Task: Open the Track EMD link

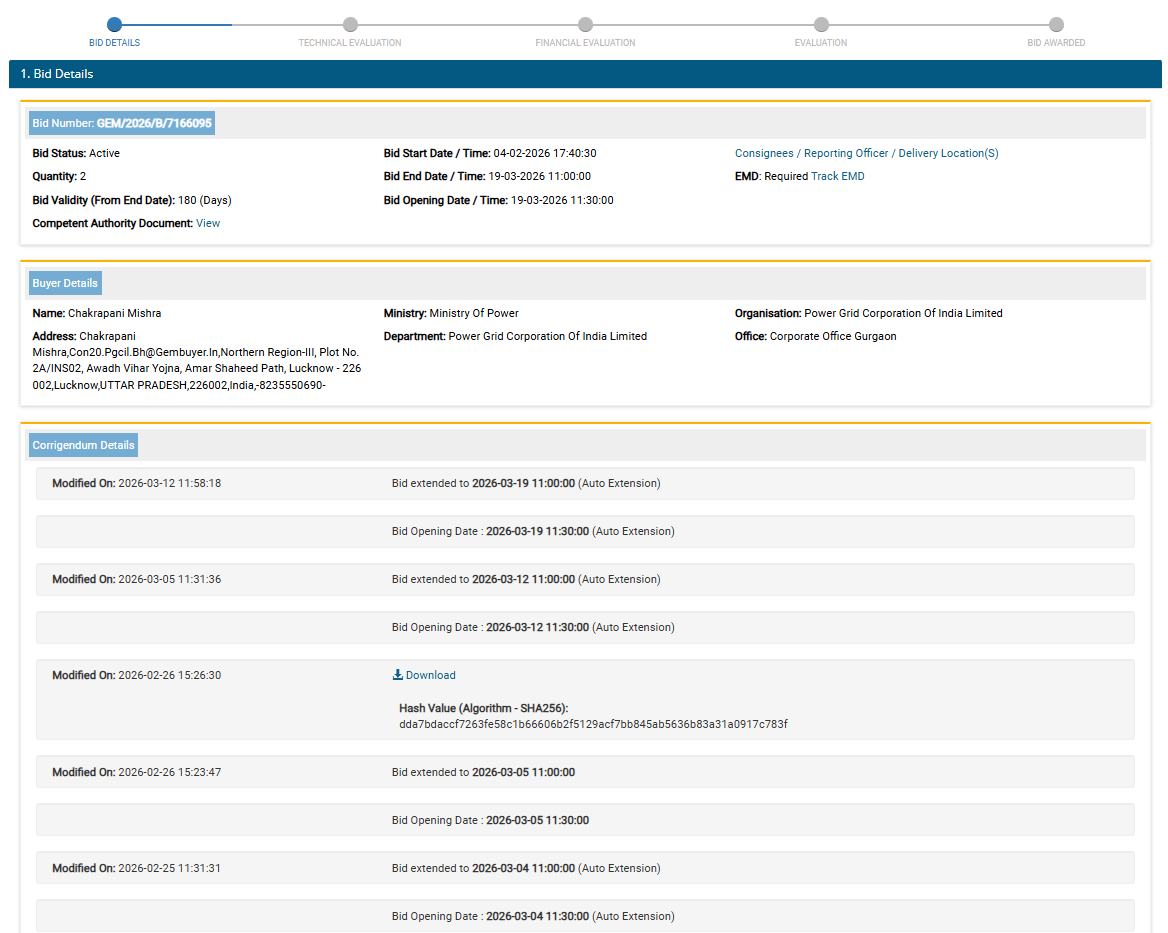Action: (x=837, y=176)
